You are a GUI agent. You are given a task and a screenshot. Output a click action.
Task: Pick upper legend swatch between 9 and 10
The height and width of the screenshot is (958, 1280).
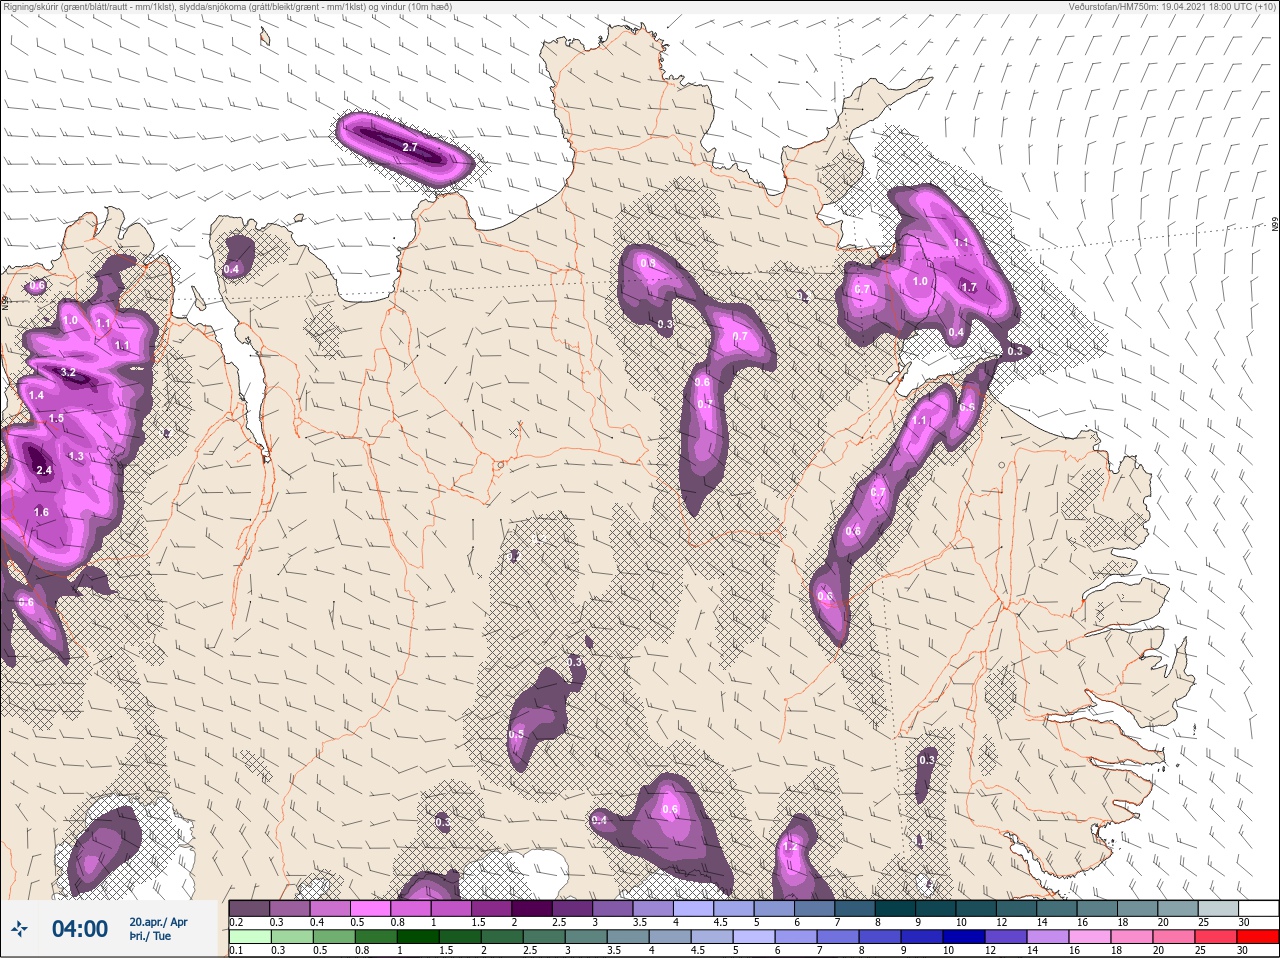[937, 908]
